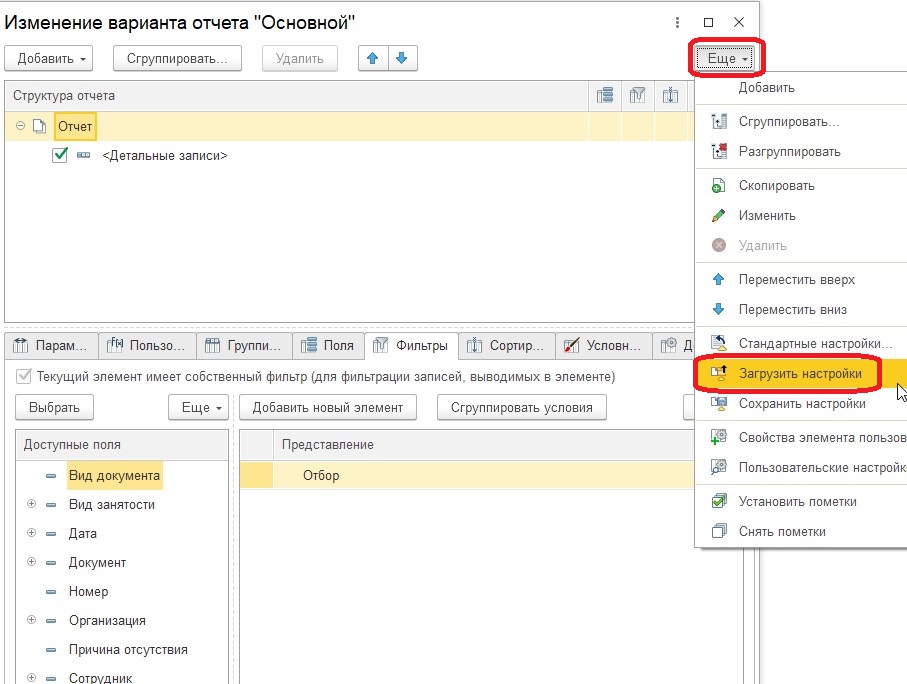Switch to the Пользо... tab
Image resolution: width=907 pixels, height=684 pixels.
click(x=147, y=345)
